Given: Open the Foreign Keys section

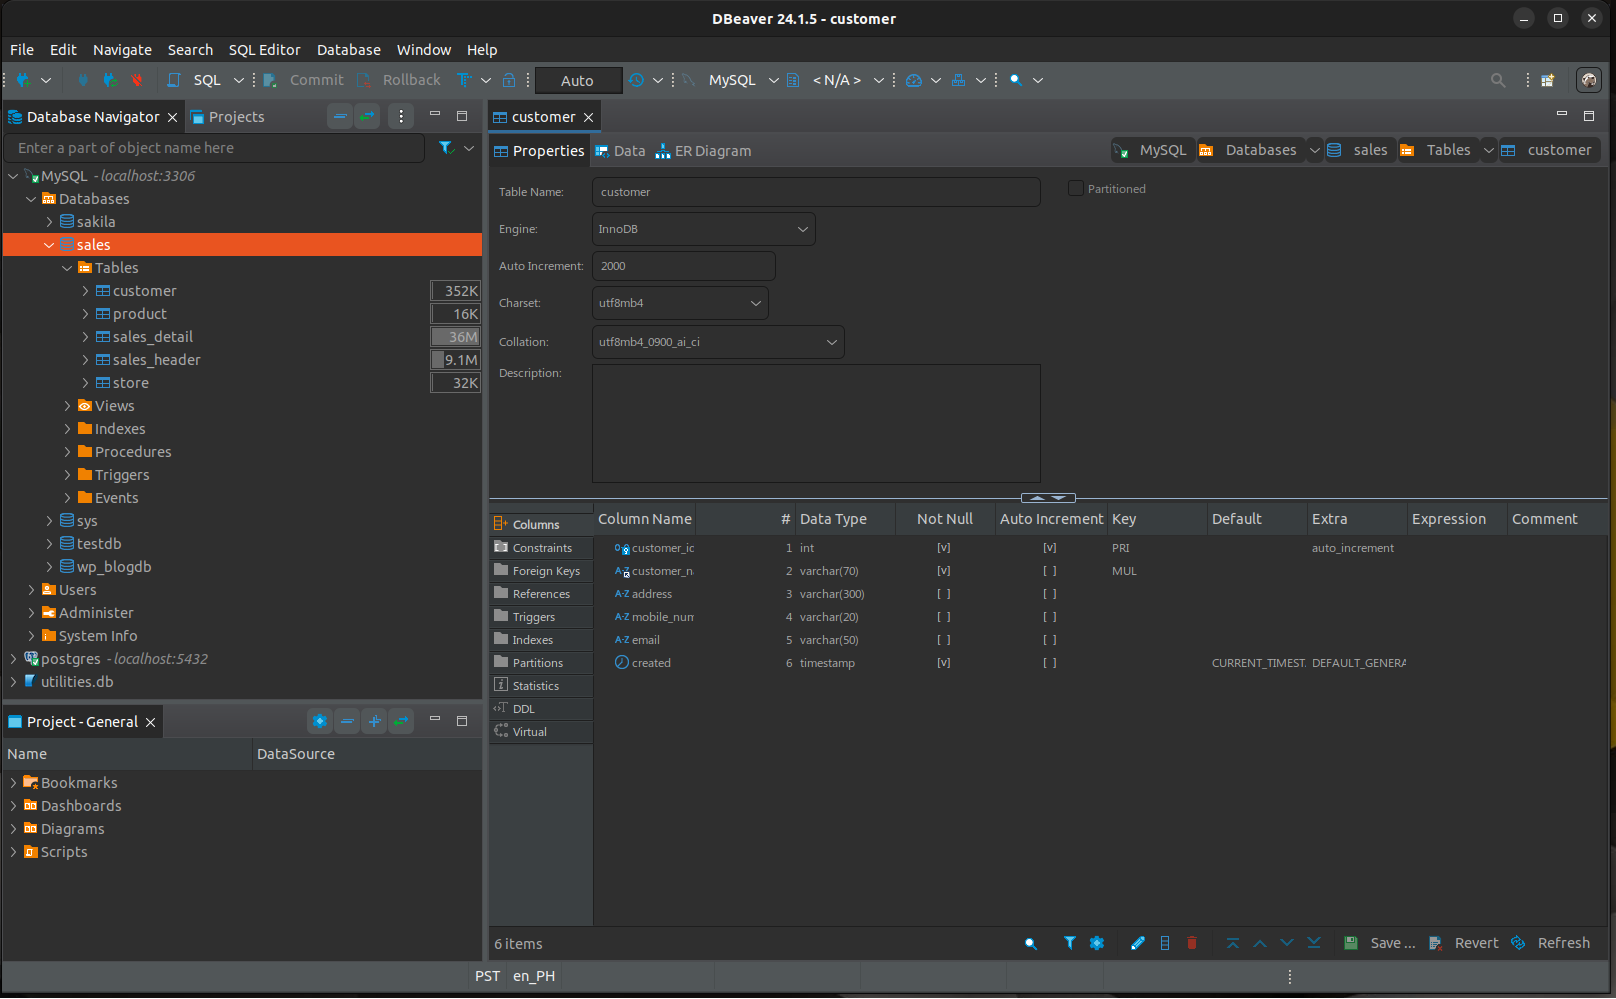Looking at the screenshot, I should point(540,571).
